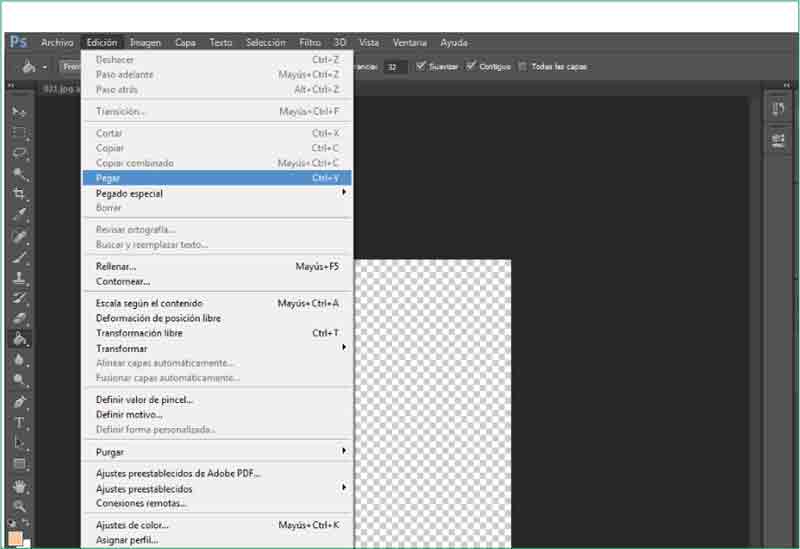Select the Rectangular Marquee tool
Viewport: 800px width, 549px height.
(19, 132)
